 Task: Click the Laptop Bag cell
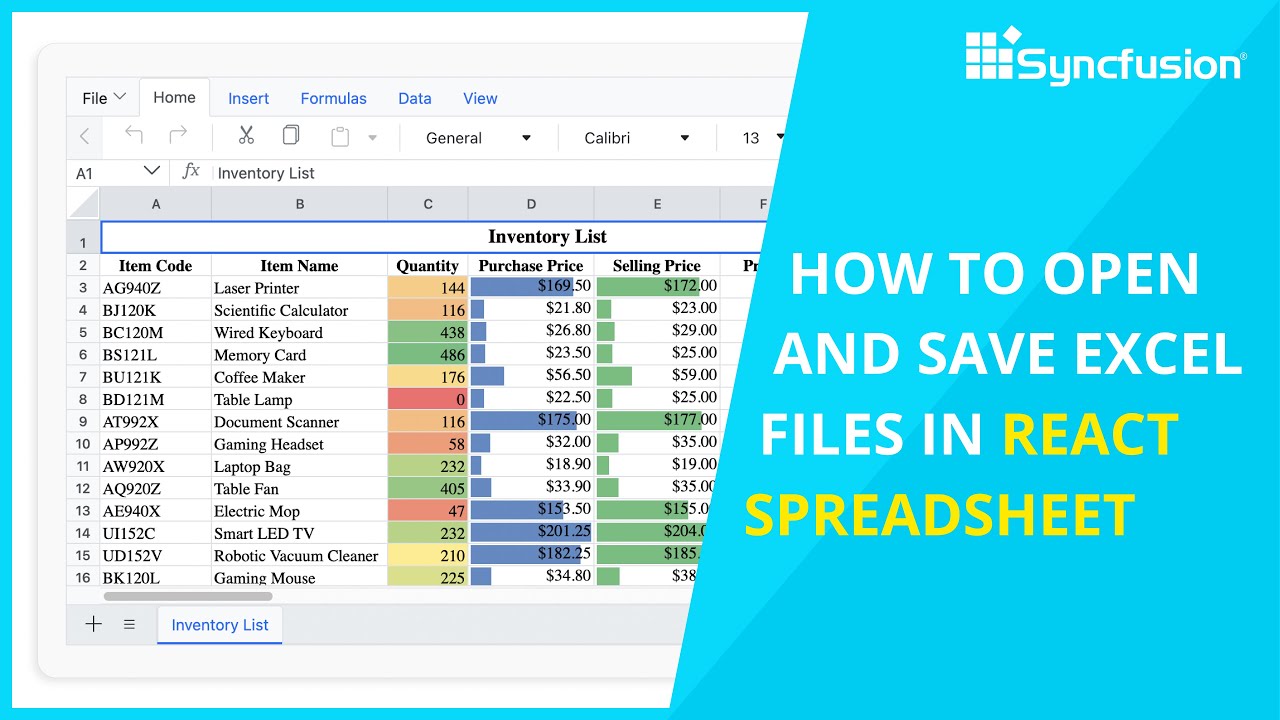point(300,466)
